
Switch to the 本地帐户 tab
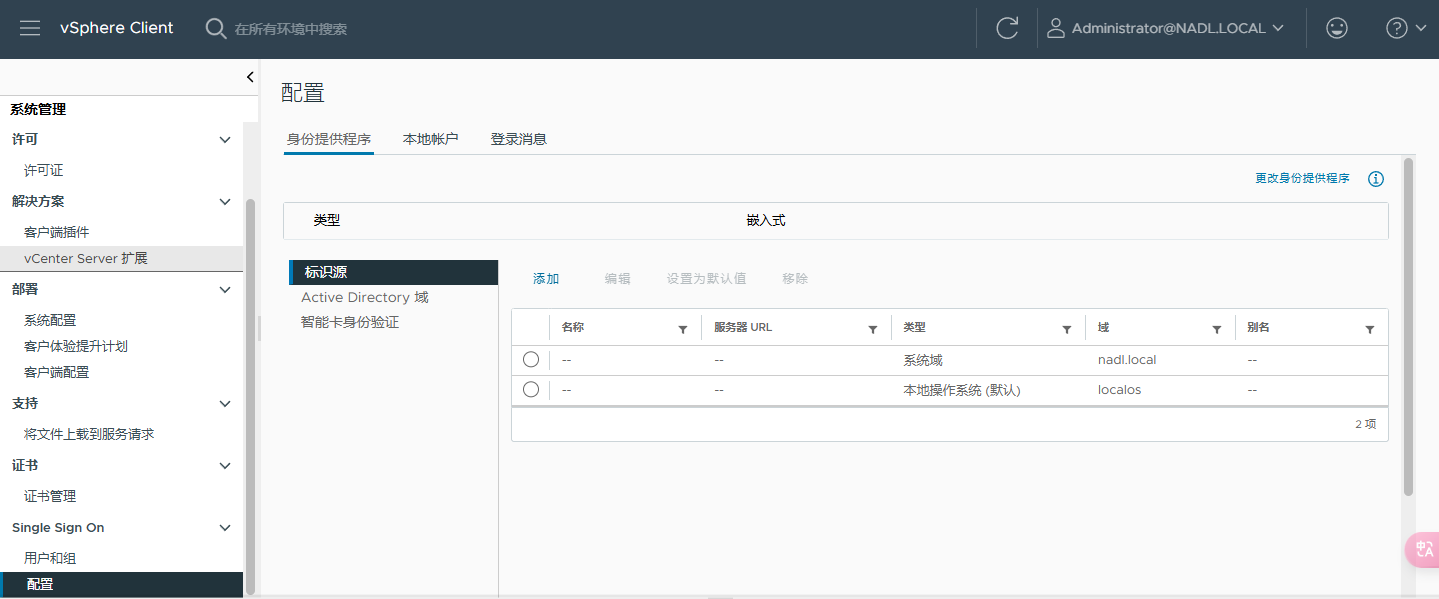pyautogui.click(x=431, y=139)
